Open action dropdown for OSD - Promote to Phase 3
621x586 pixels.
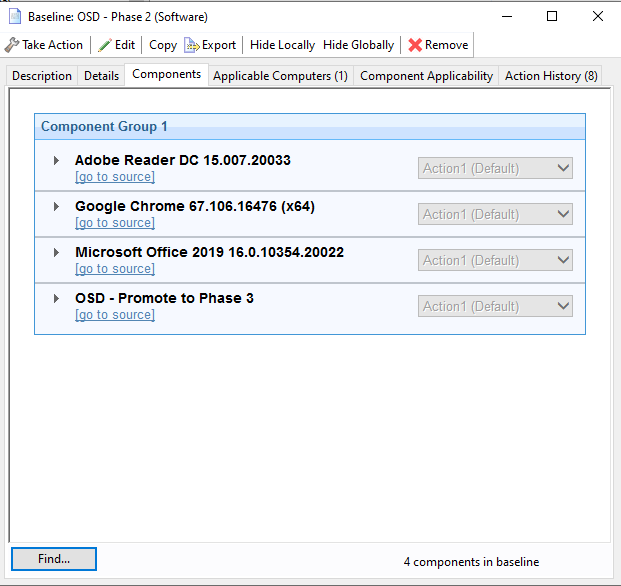click(x=495, y=306)
